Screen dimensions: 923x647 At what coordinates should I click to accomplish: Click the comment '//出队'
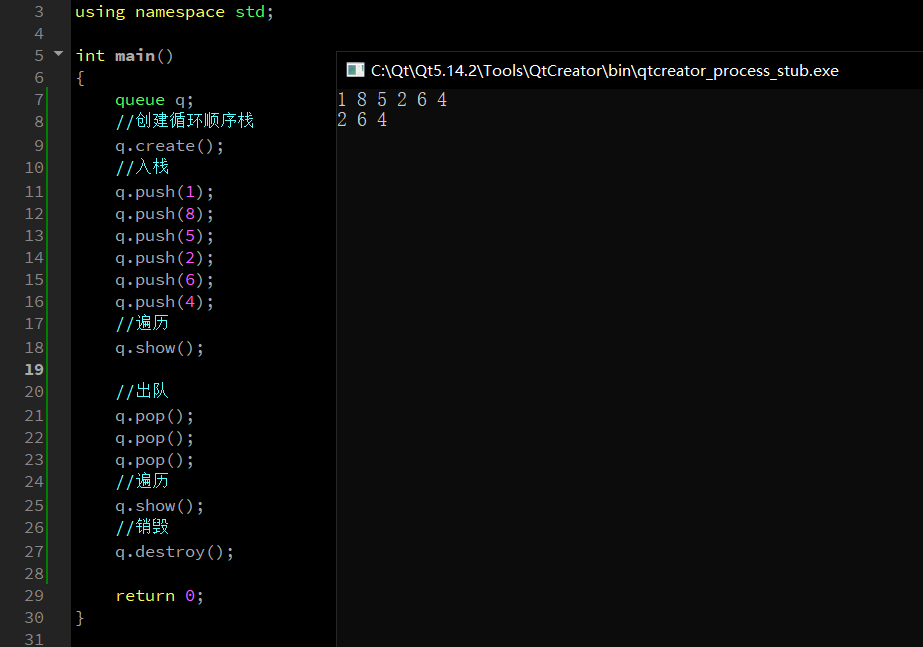142,391
